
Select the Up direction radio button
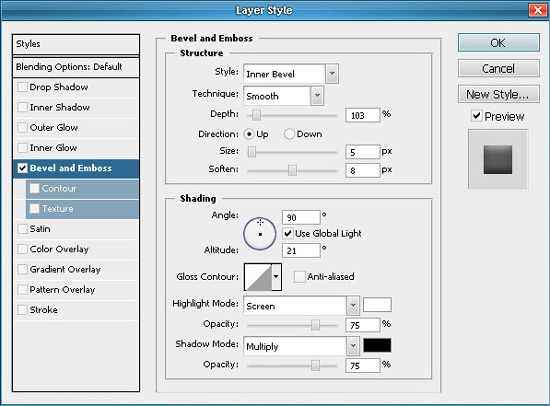pyautogui.click(x=249, y=134)
